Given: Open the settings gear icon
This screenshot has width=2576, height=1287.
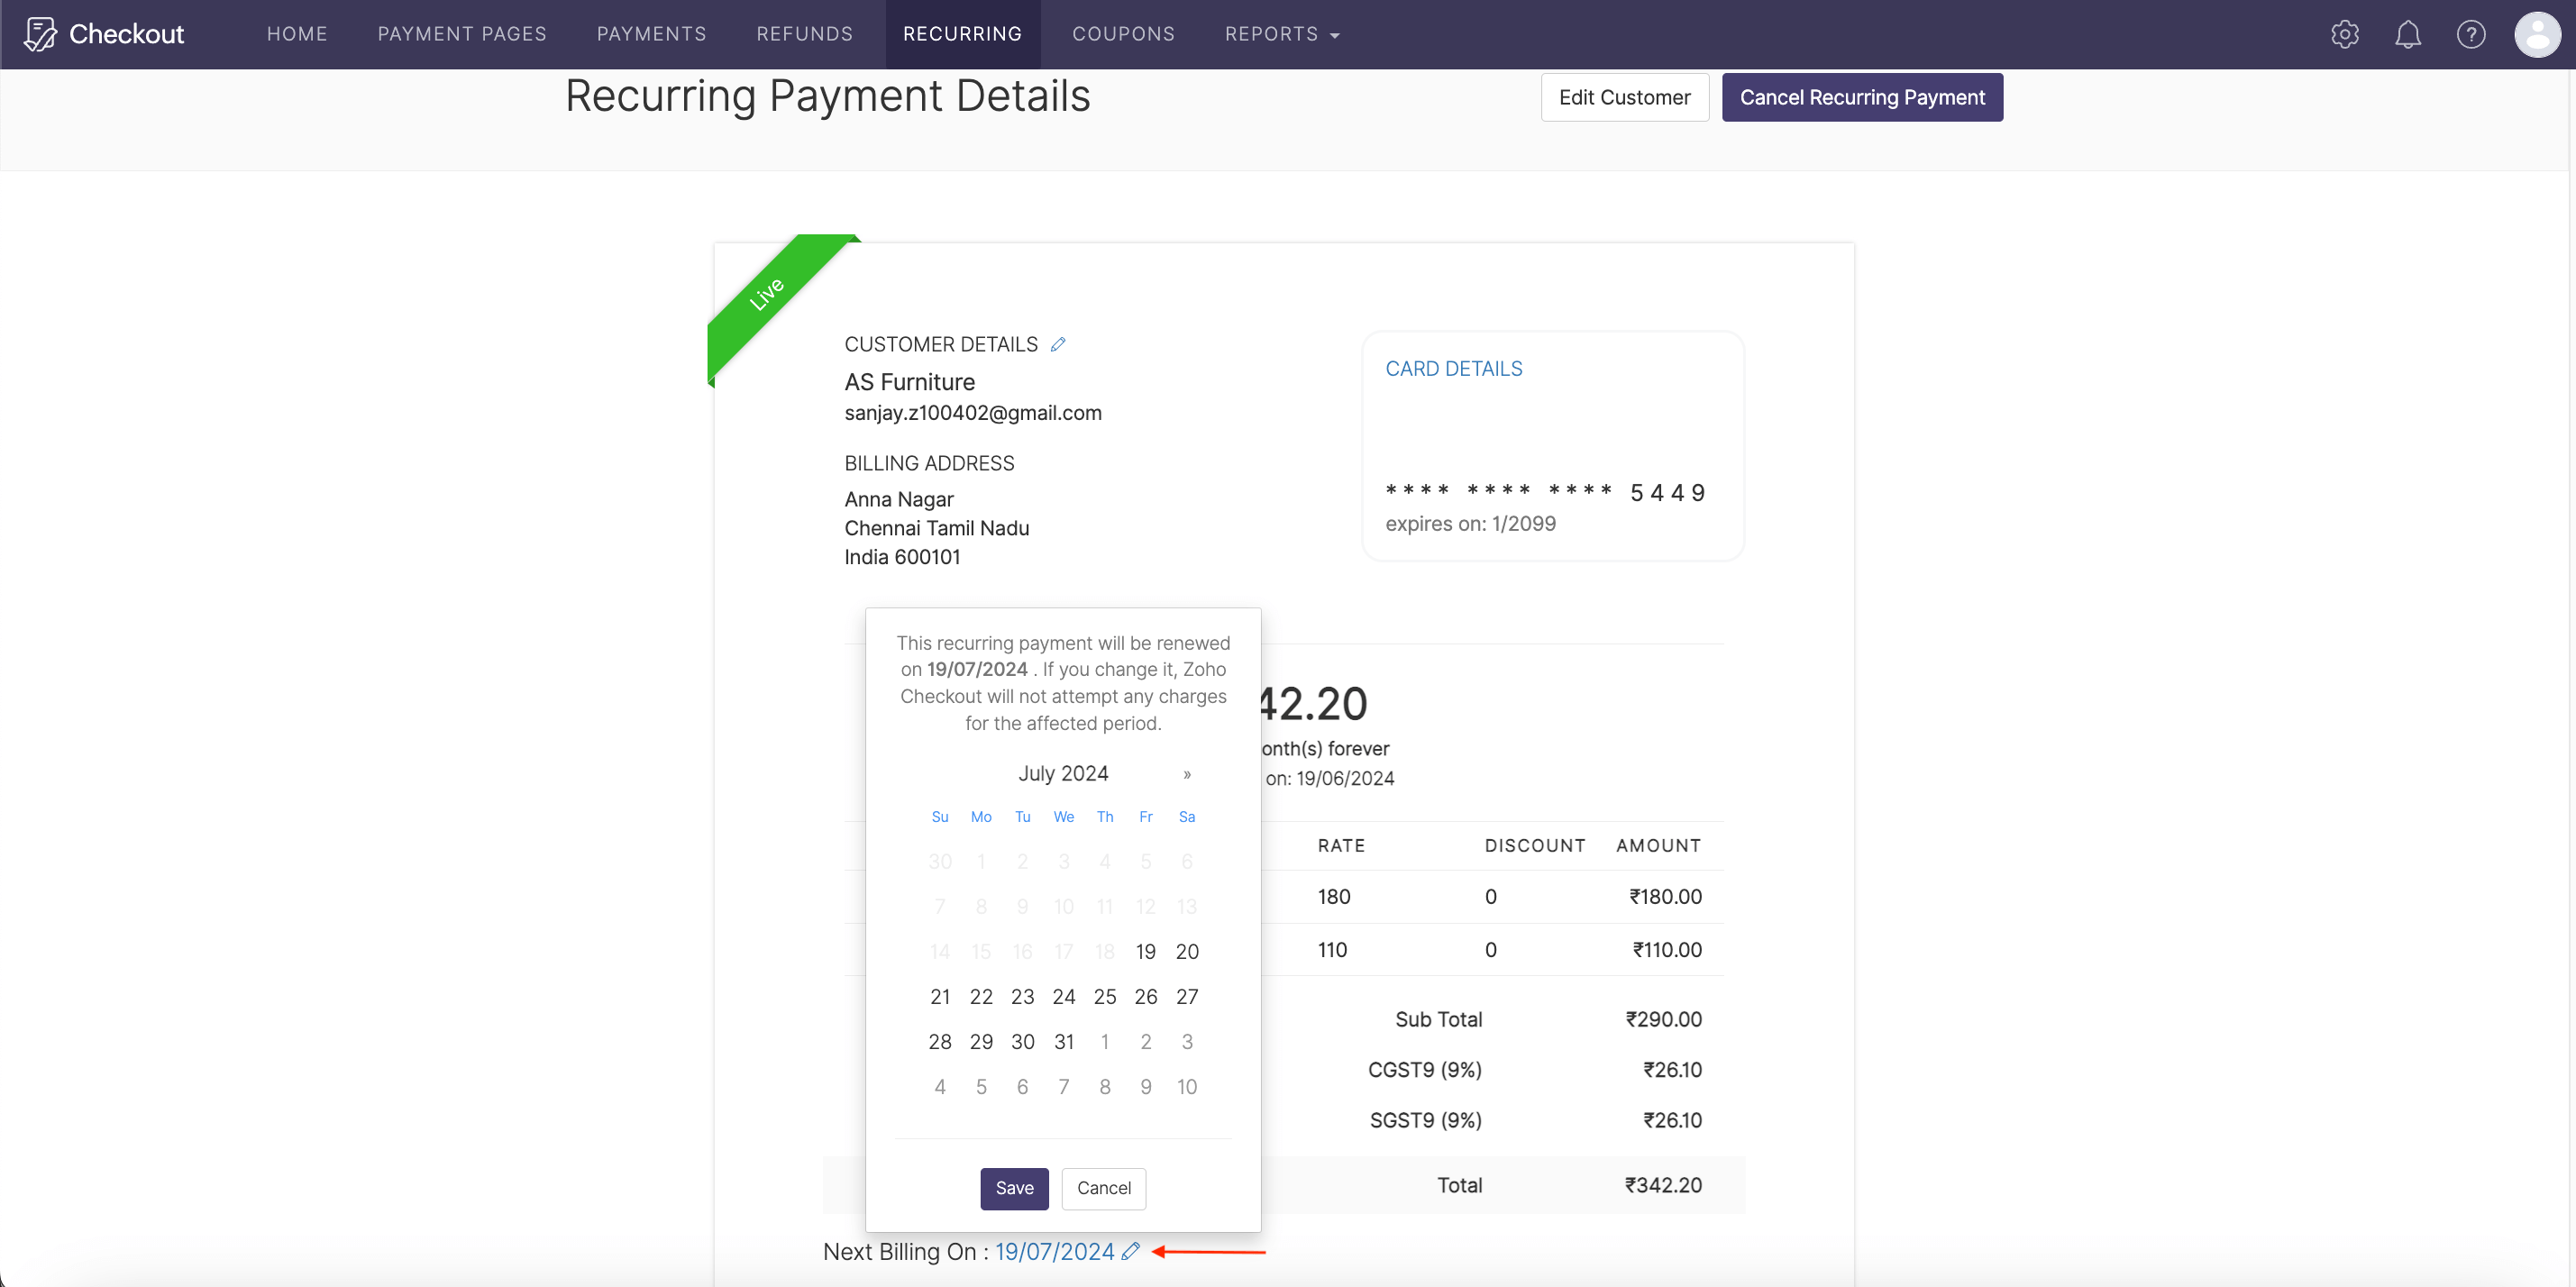Looking at the screenshot, I should (2345, 34).
